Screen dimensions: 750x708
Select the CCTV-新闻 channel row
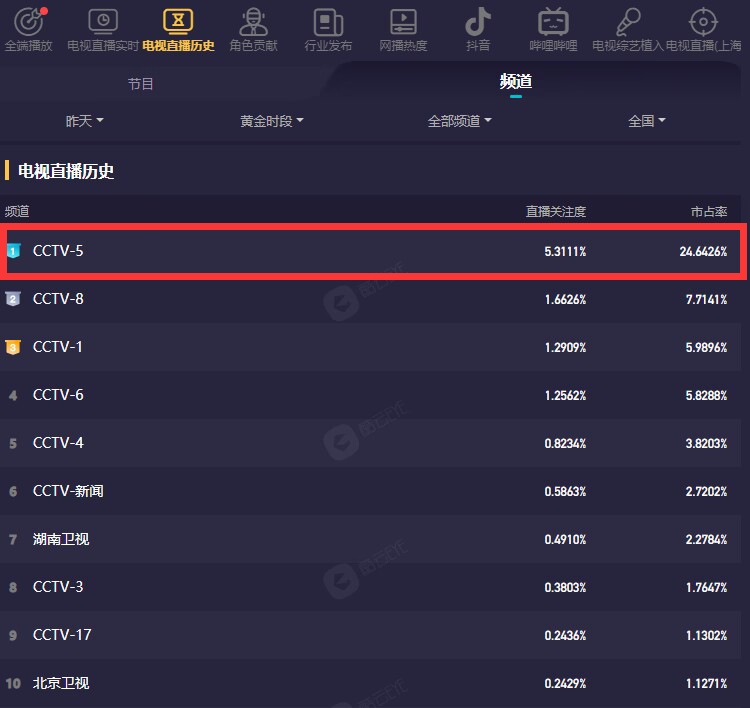pyautogui.click(x=370, y=491)
